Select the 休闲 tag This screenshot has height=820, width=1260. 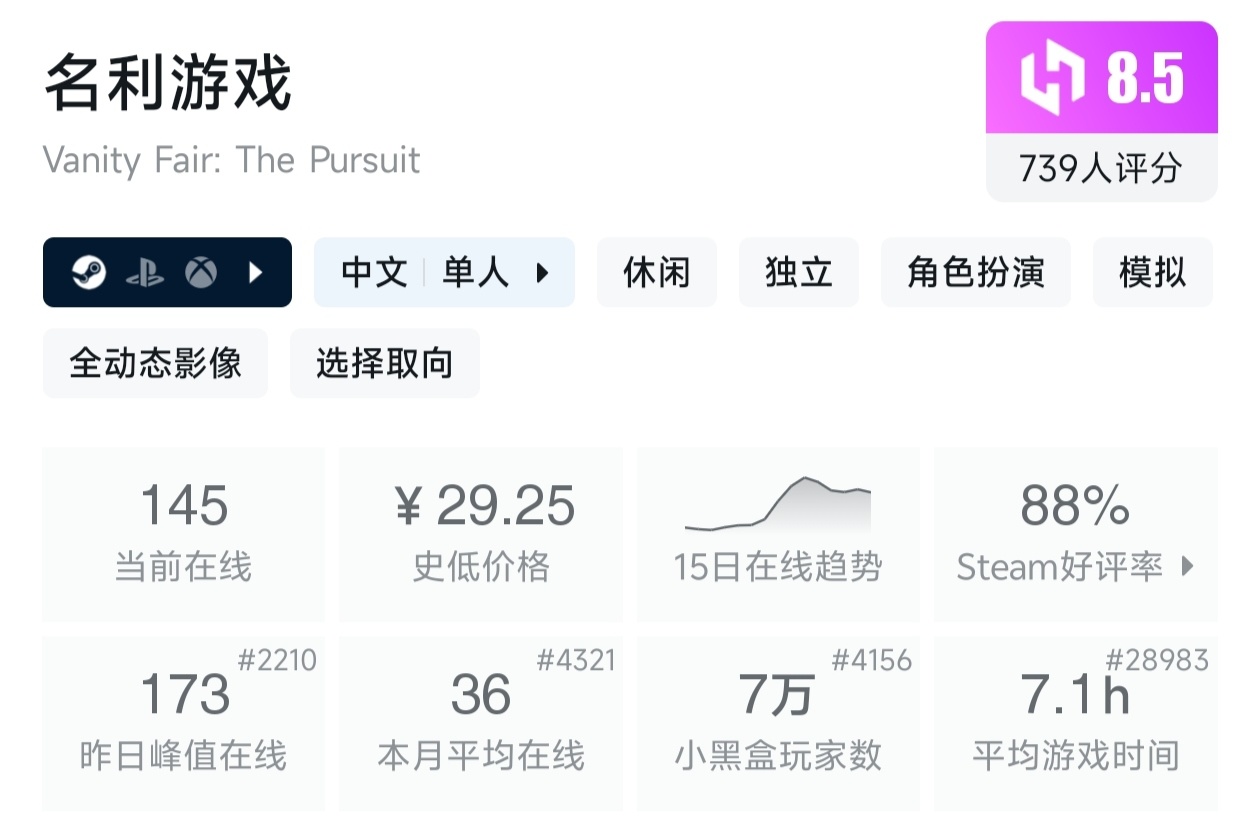pyautogui.click(x=657, y=272)
